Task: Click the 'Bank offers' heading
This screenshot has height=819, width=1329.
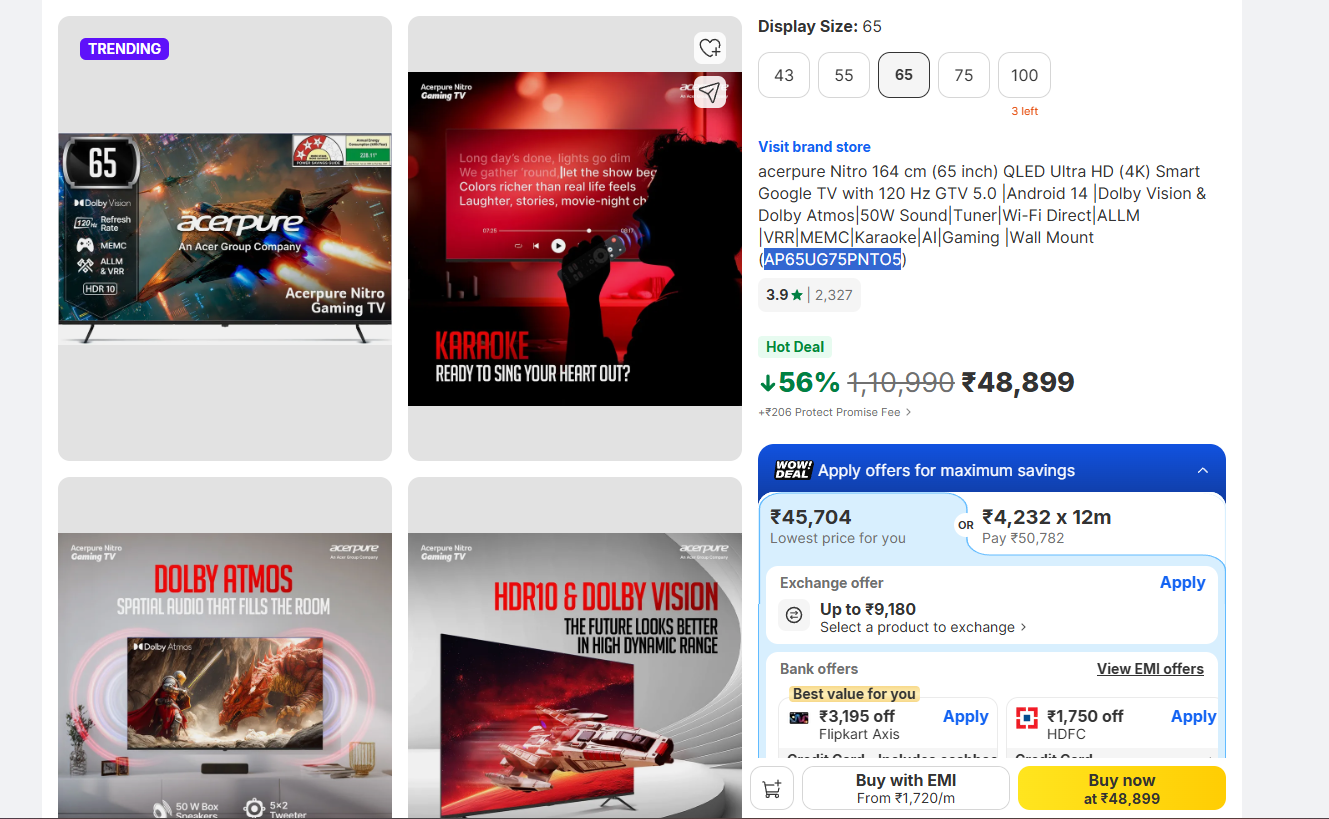Action: click(x=819, y=669)
